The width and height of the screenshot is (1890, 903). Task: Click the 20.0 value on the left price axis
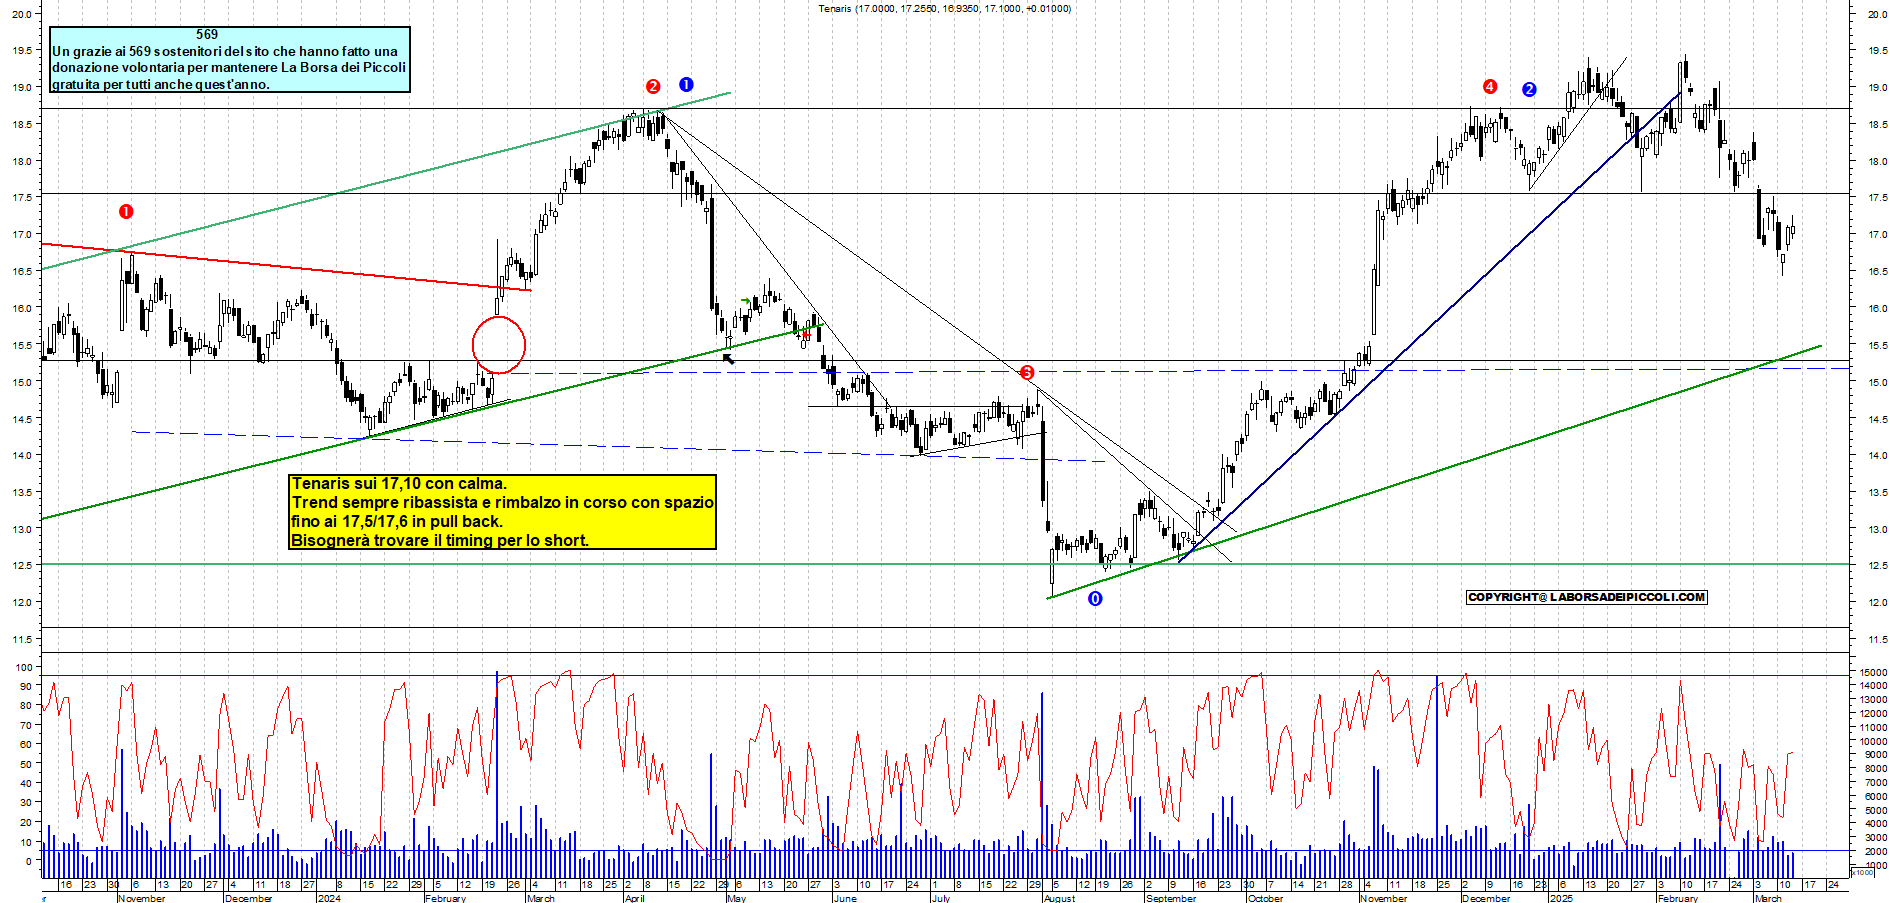pos(22,14)
